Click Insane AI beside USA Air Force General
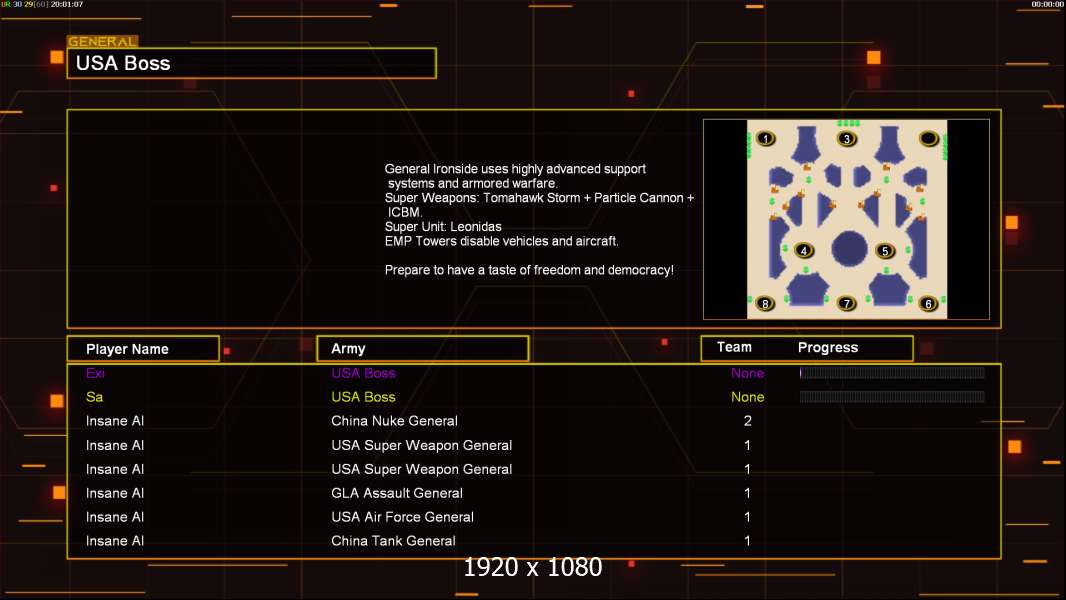Viewport: 1066px width, 600px height. (x=115, y=516)
